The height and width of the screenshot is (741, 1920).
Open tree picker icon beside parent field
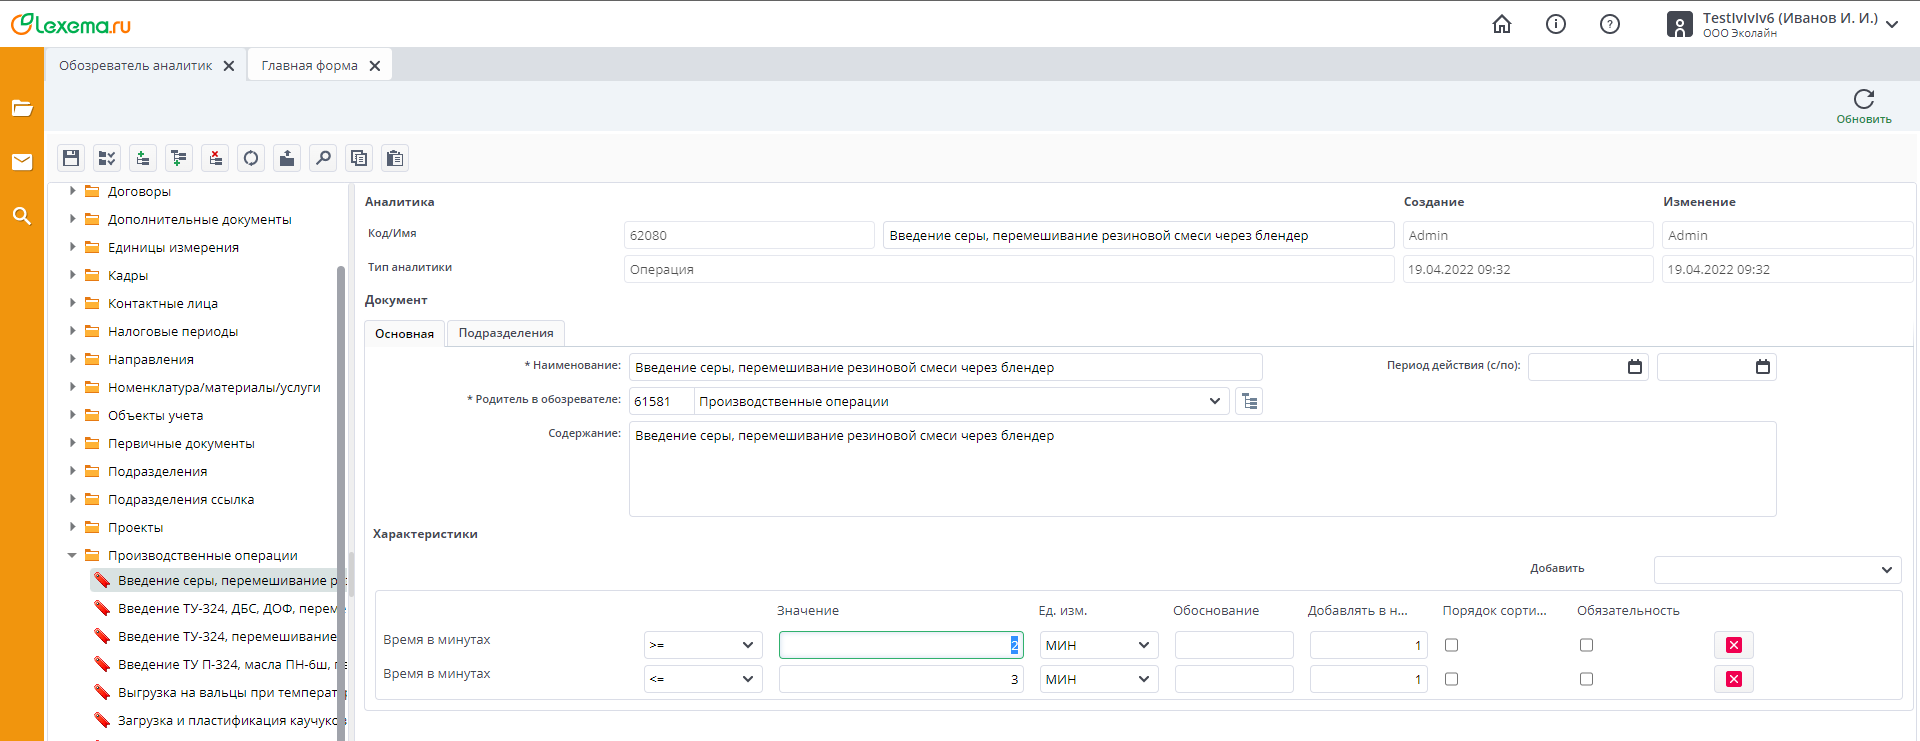point(1249,401)
